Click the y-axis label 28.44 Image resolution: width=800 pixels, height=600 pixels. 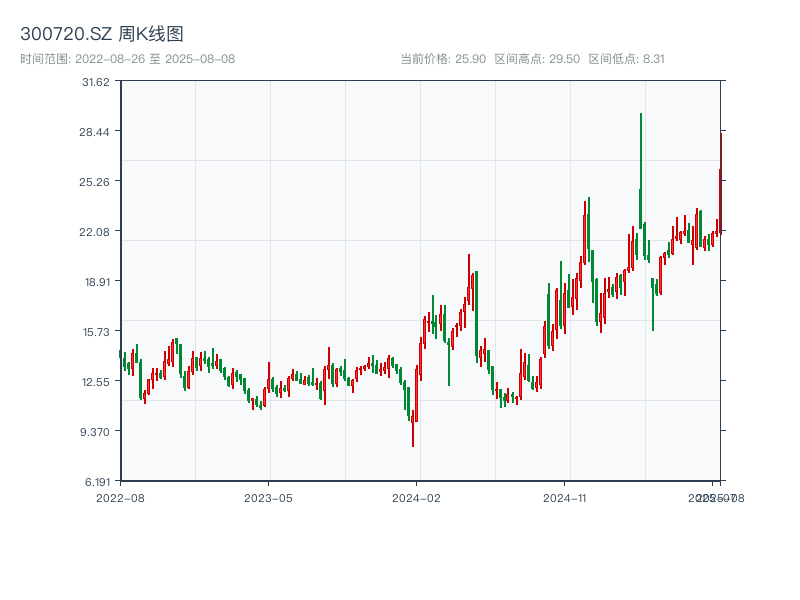click(x=94, y=132)
